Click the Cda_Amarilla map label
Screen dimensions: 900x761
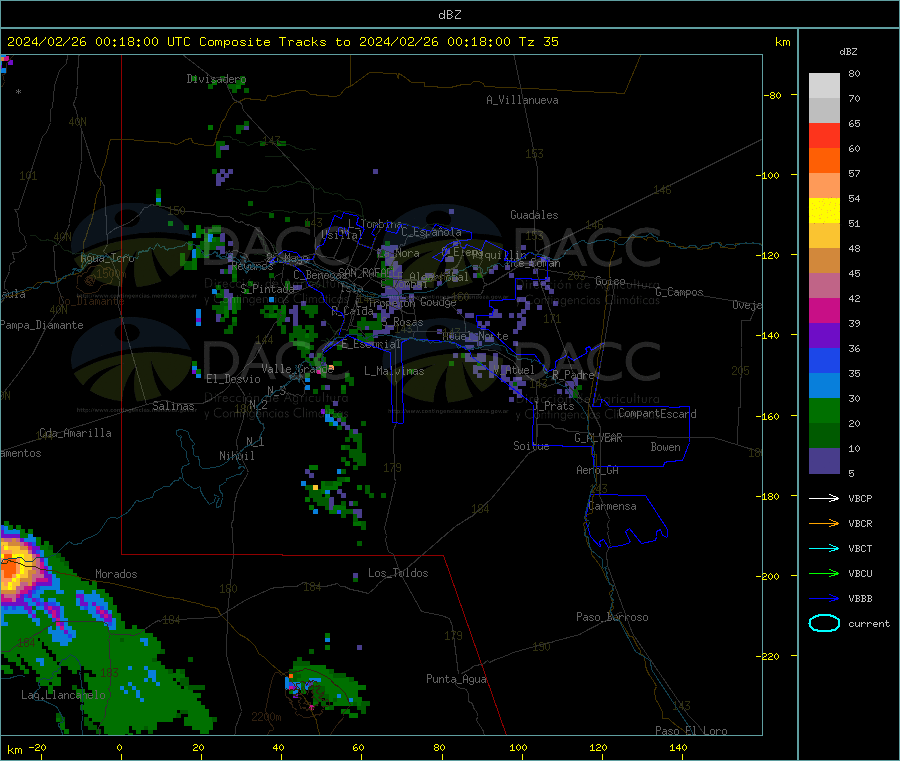[x=75, y=433]
